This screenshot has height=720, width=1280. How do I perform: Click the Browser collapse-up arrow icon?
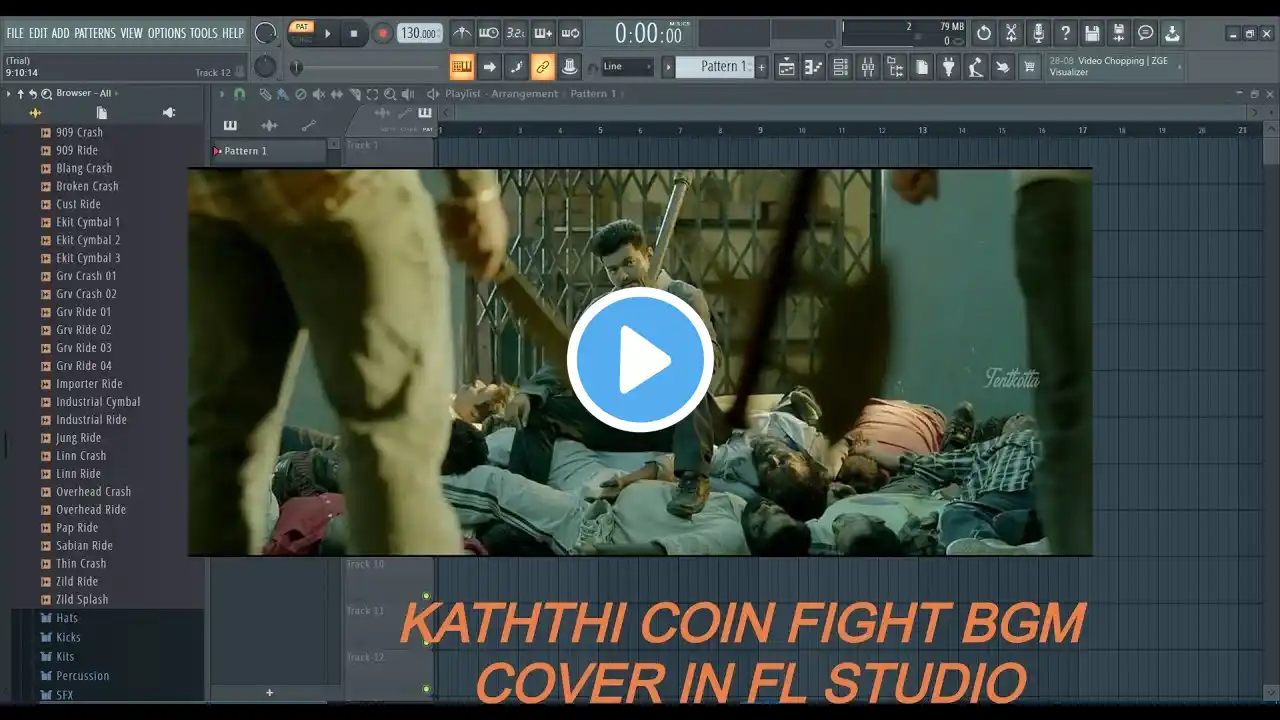coord(20,93)
